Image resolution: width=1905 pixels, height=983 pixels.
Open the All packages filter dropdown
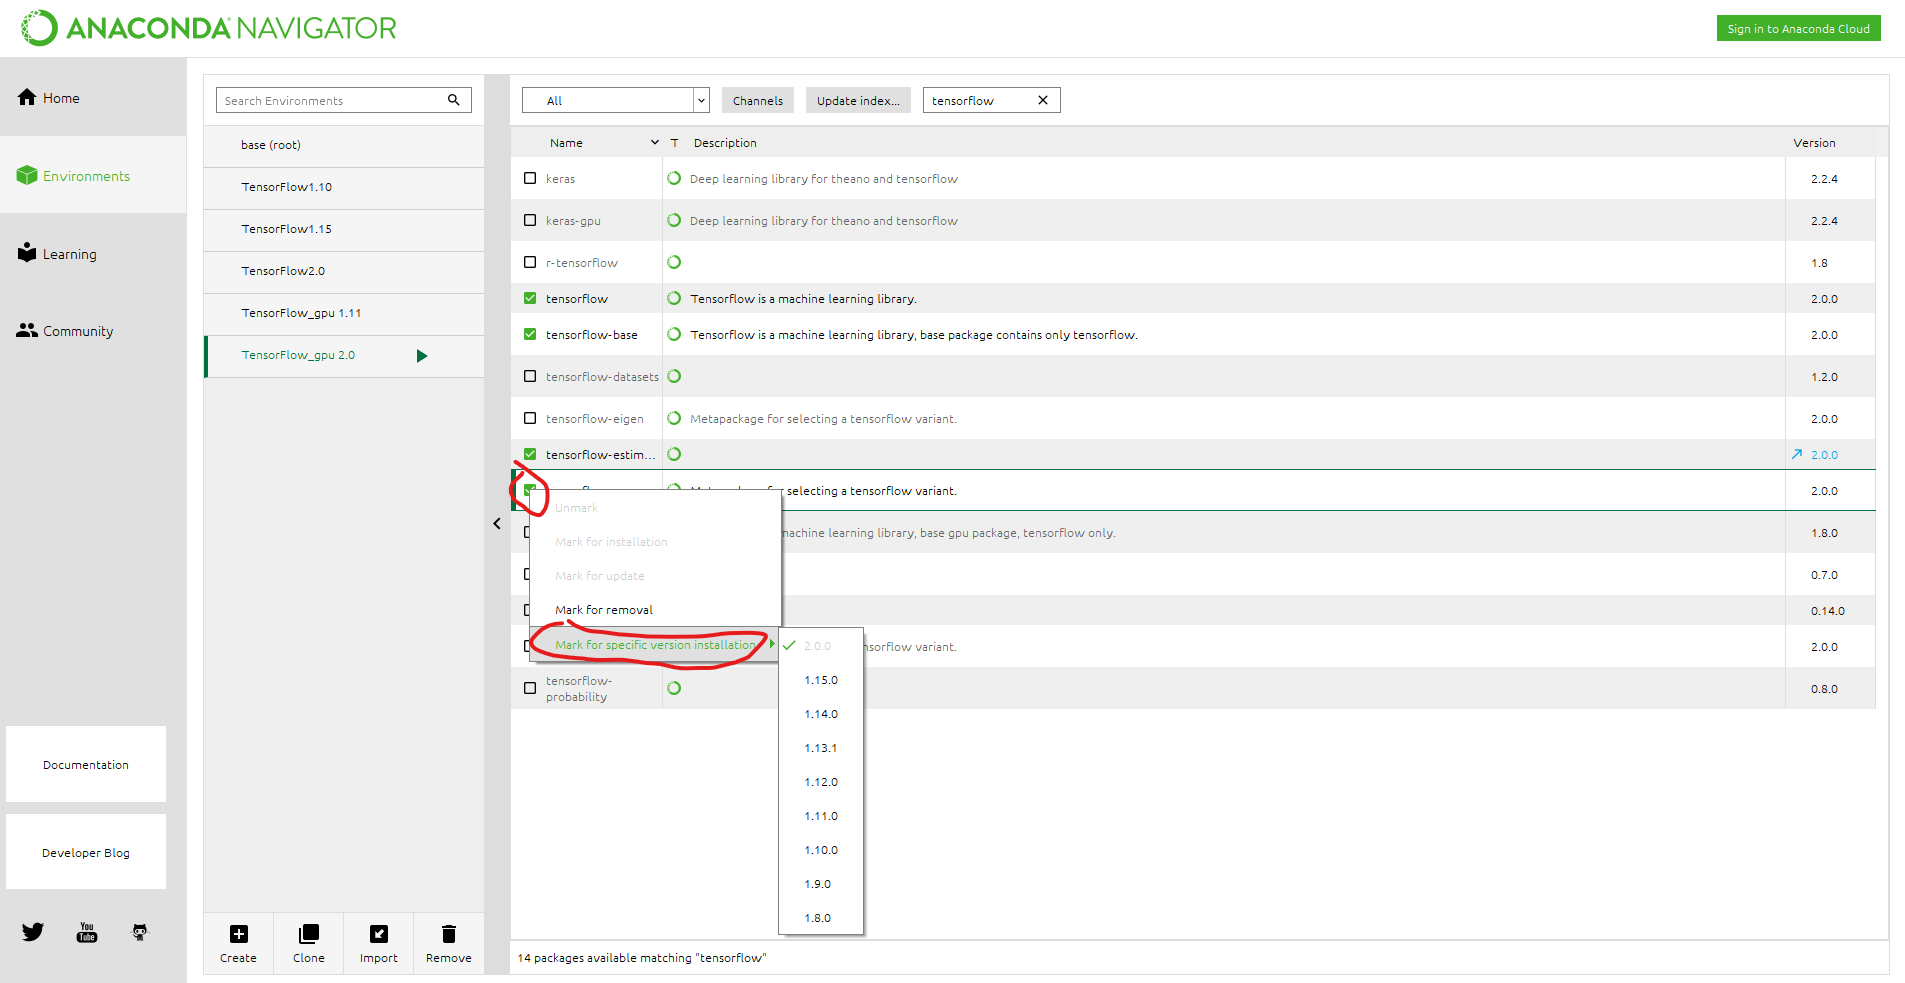[616, 100]
